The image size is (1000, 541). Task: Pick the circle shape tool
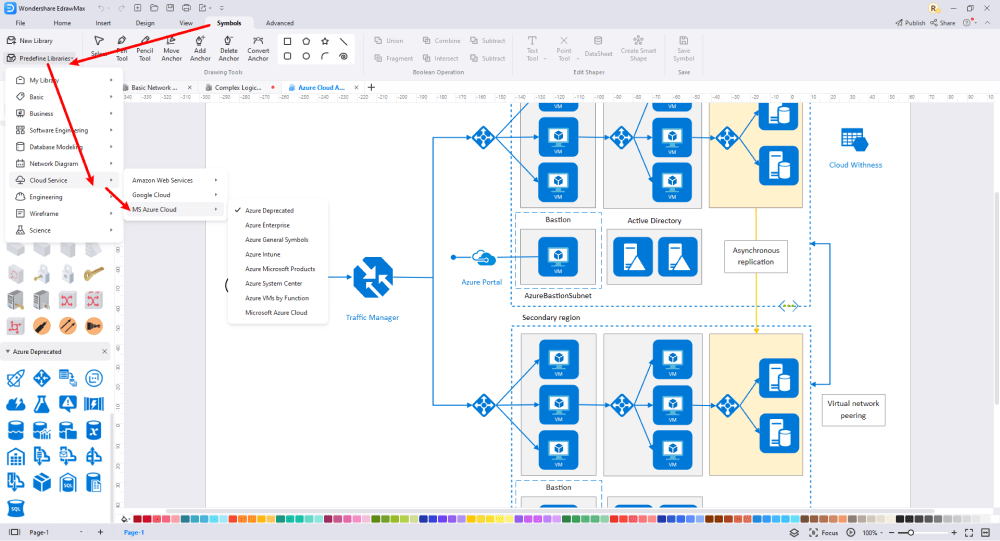point(306,56)
